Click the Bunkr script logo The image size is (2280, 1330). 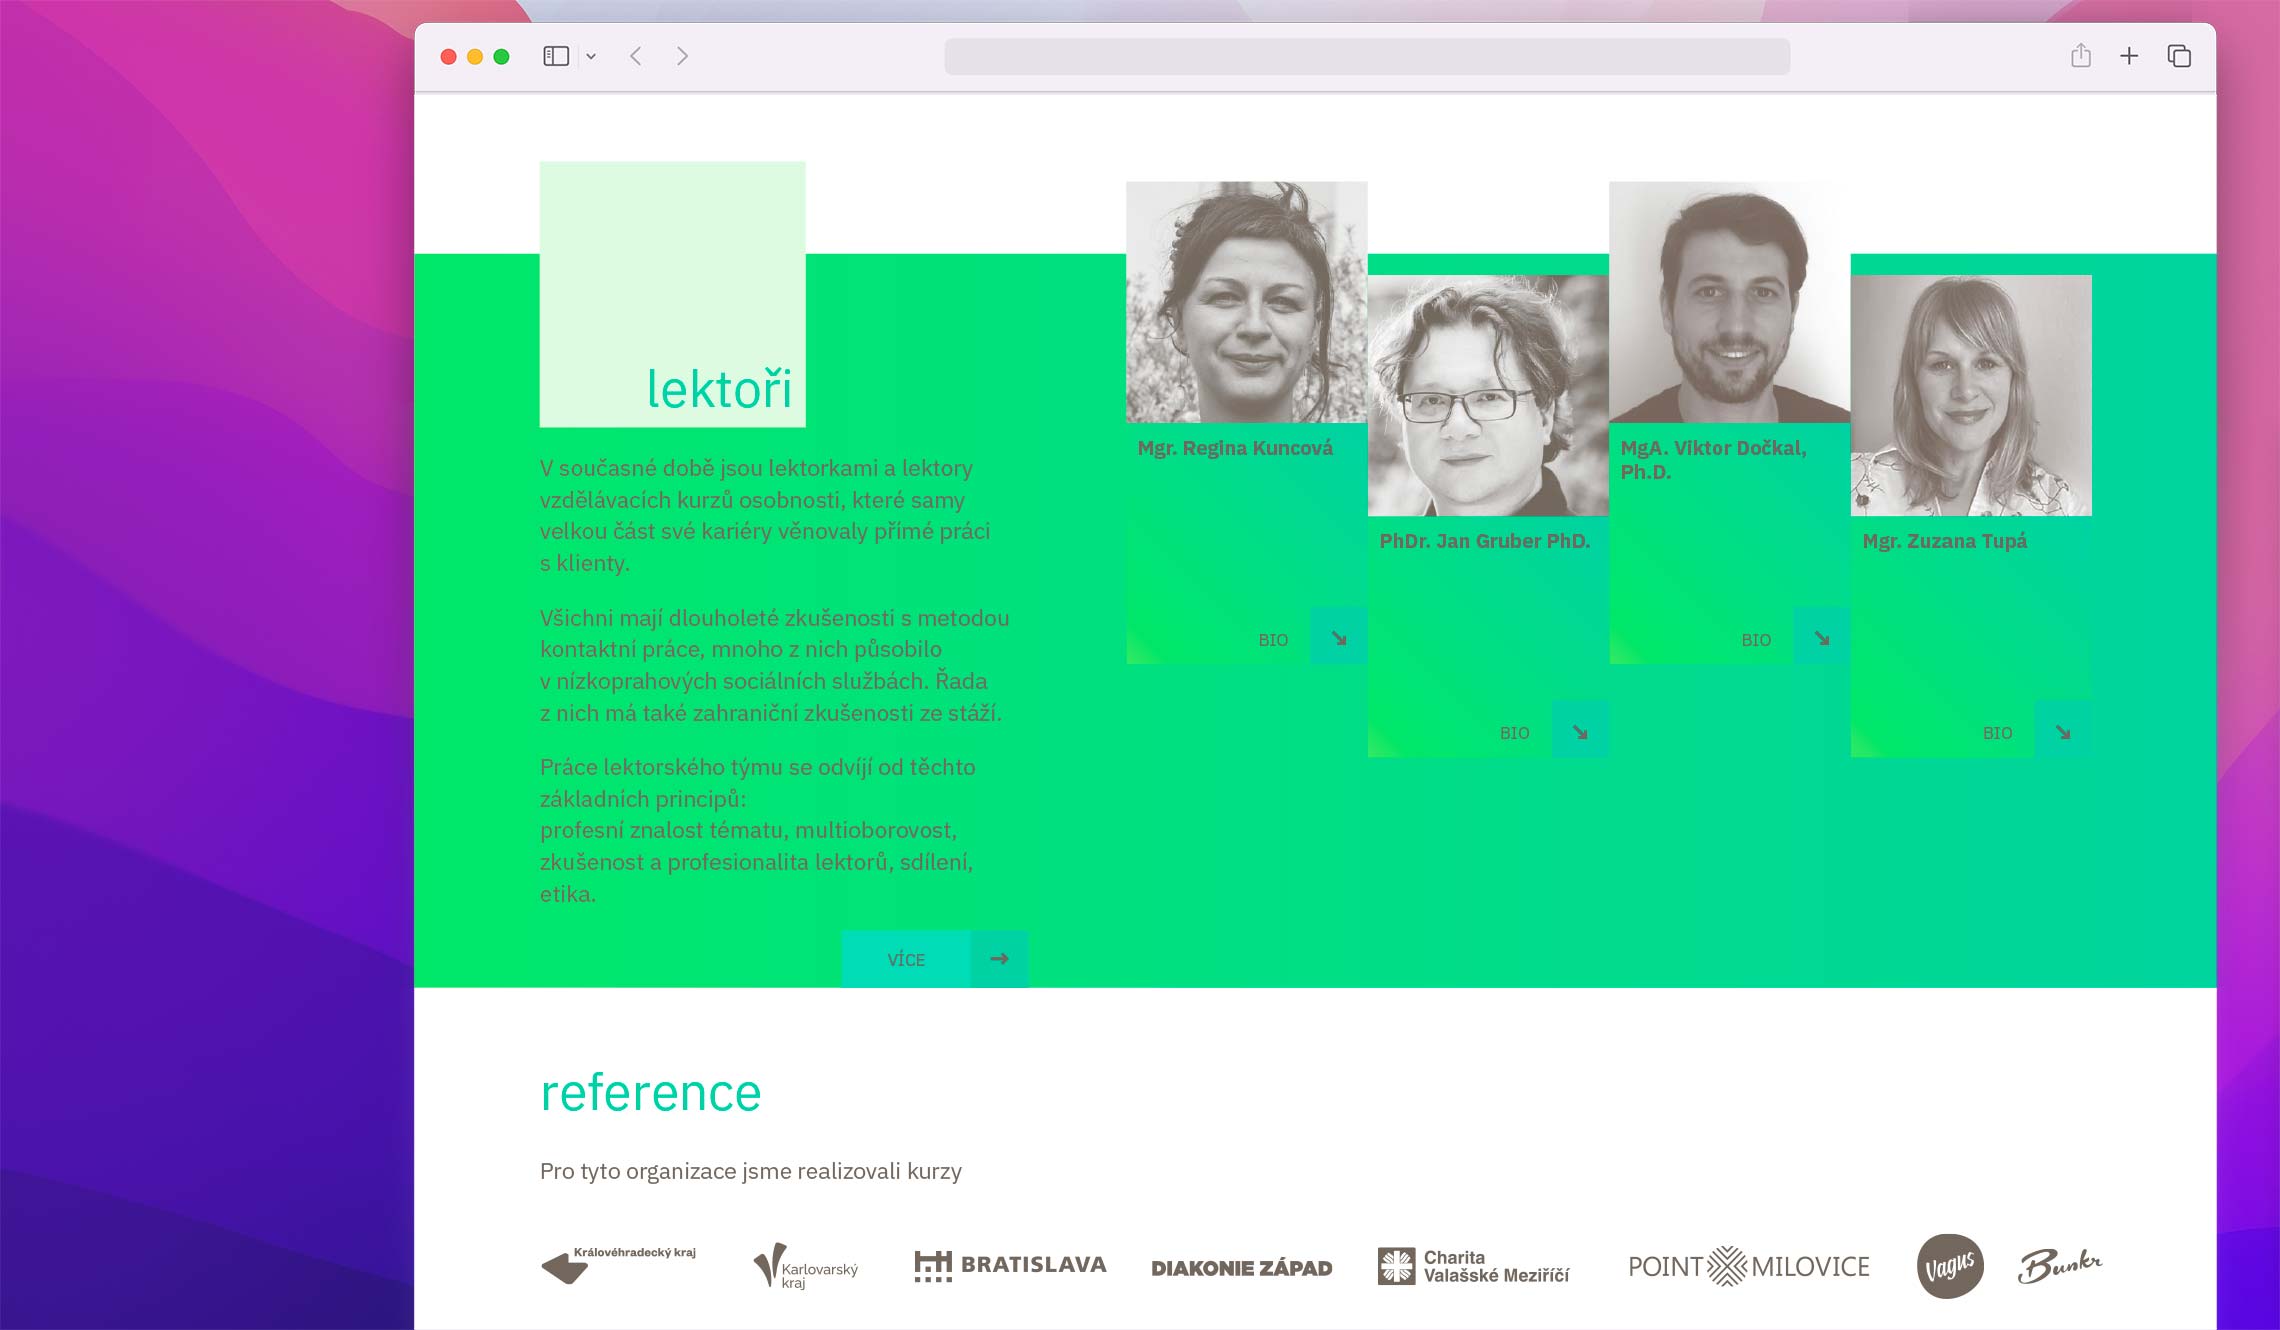tap(2060, 1265)
